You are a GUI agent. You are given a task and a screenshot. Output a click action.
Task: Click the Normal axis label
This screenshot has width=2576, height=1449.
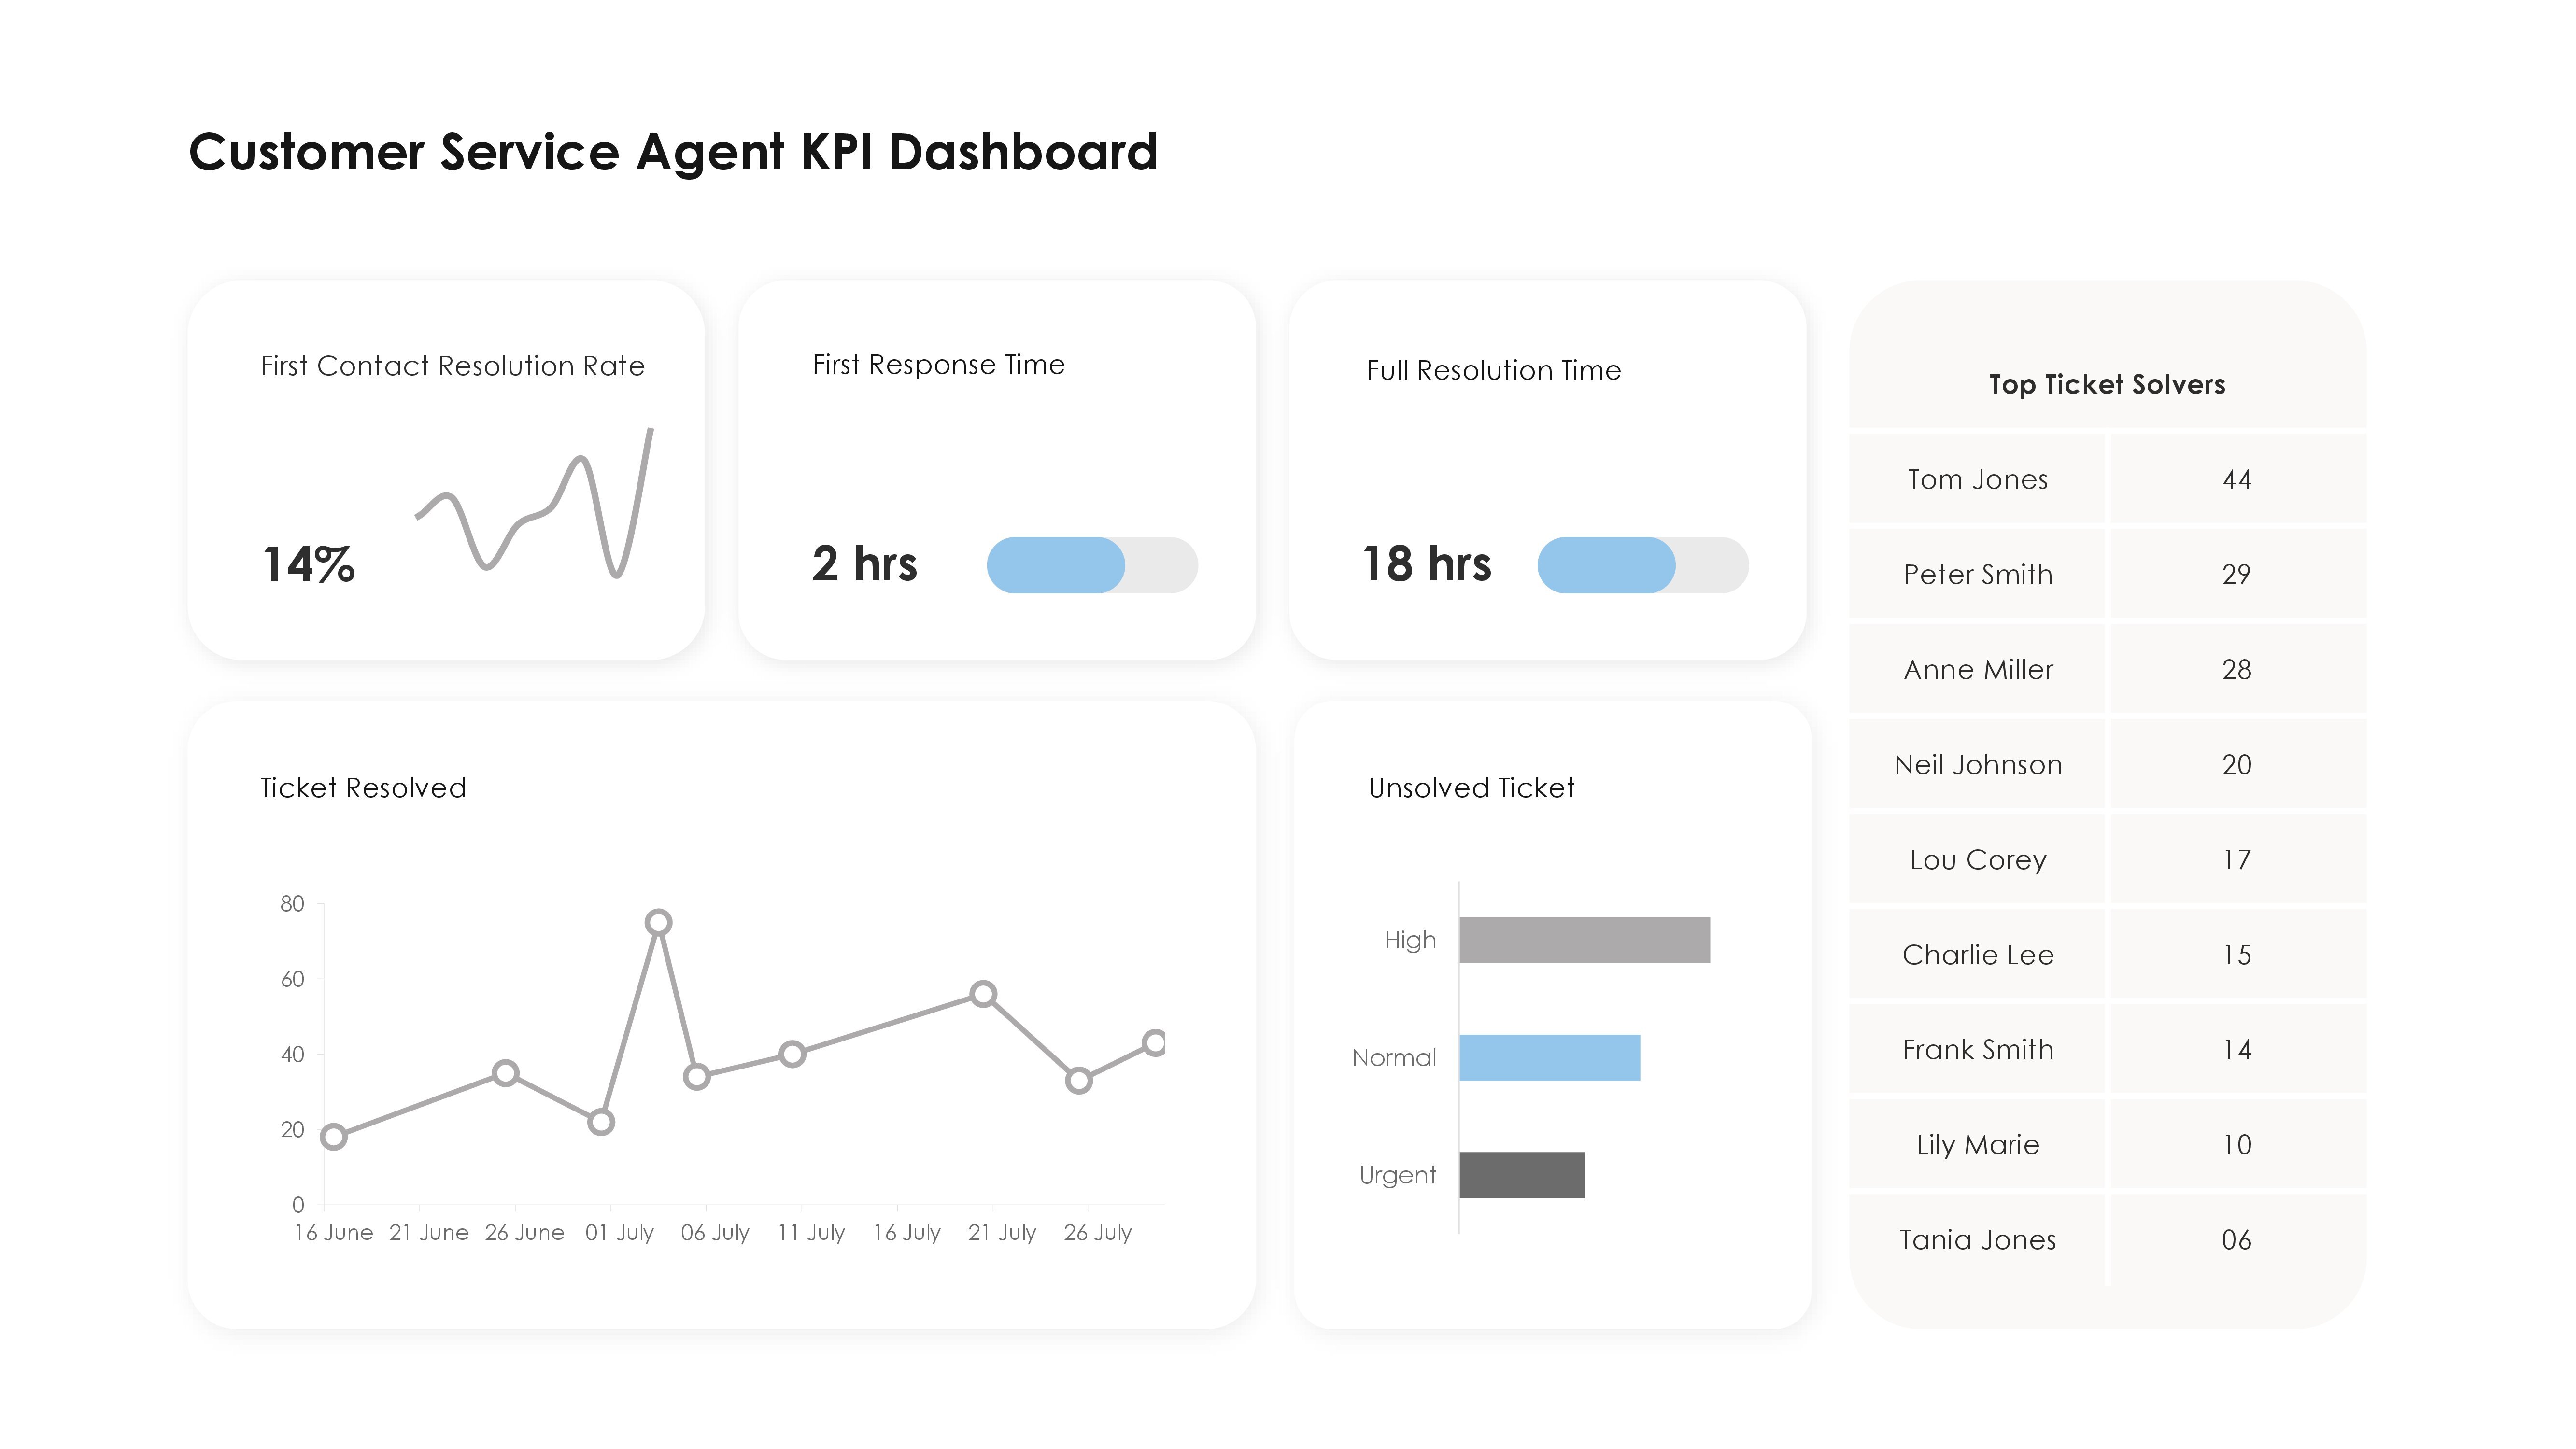click(1394, 1057)
